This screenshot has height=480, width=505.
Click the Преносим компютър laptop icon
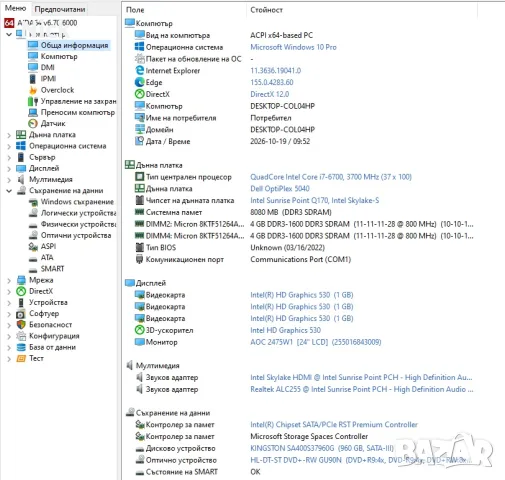(33, 112)
